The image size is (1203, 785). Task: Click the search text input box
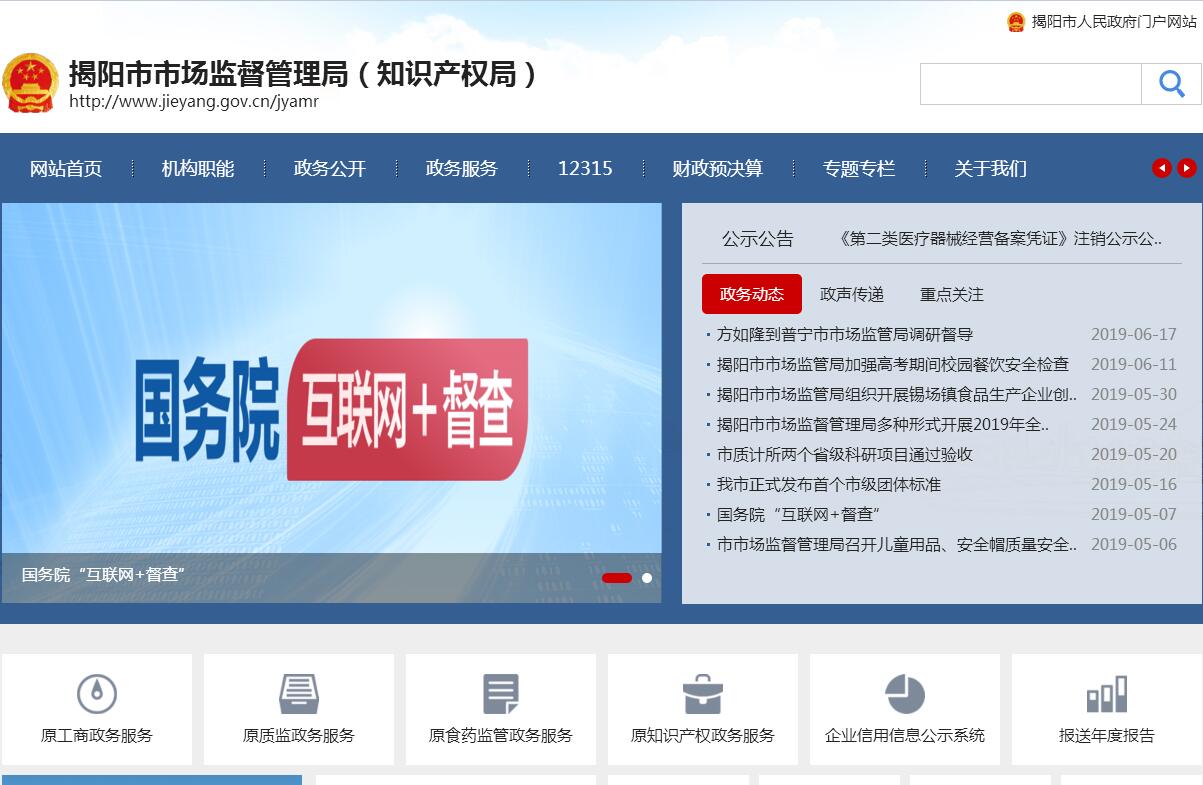point(1030,84)
